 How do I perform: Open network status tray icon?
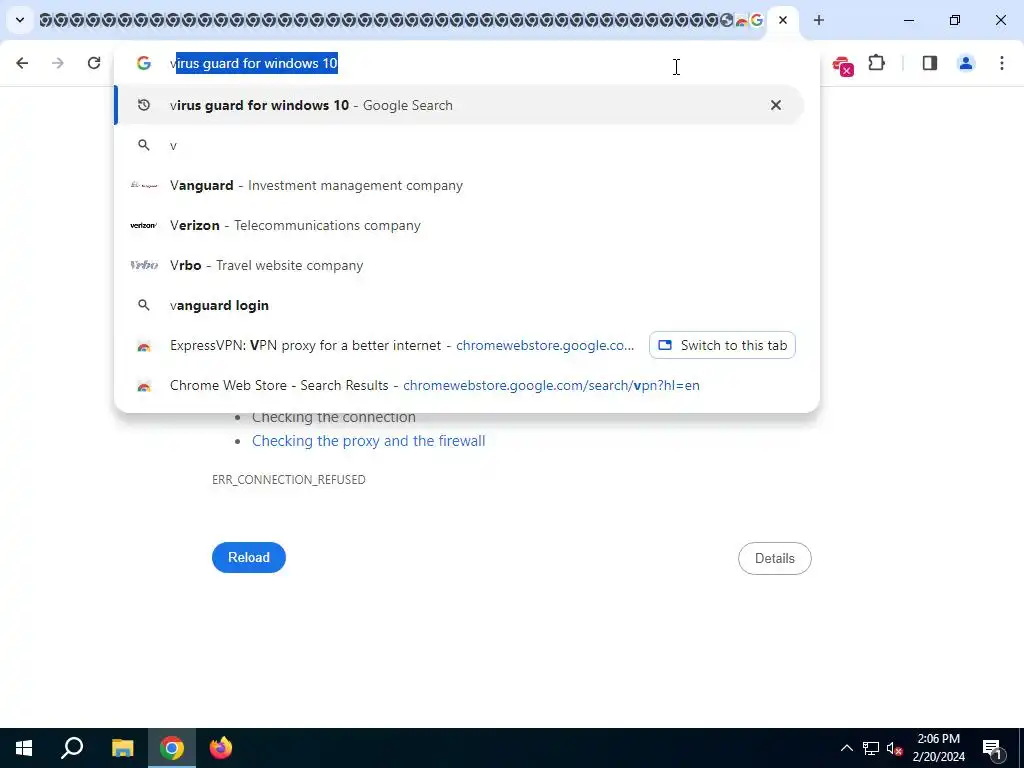(x=871, y=748)
